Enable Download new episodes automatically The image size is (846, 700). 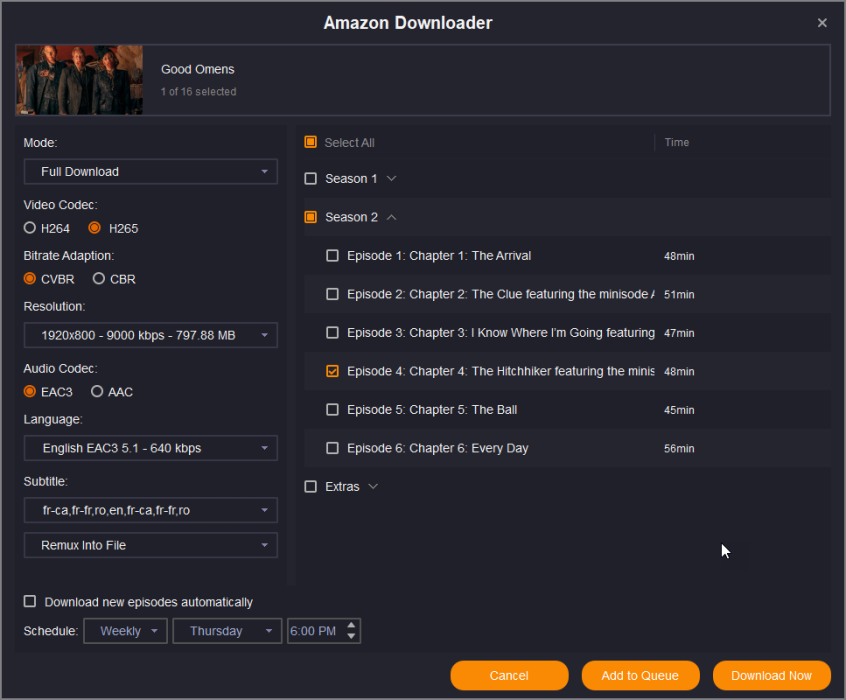30,601
